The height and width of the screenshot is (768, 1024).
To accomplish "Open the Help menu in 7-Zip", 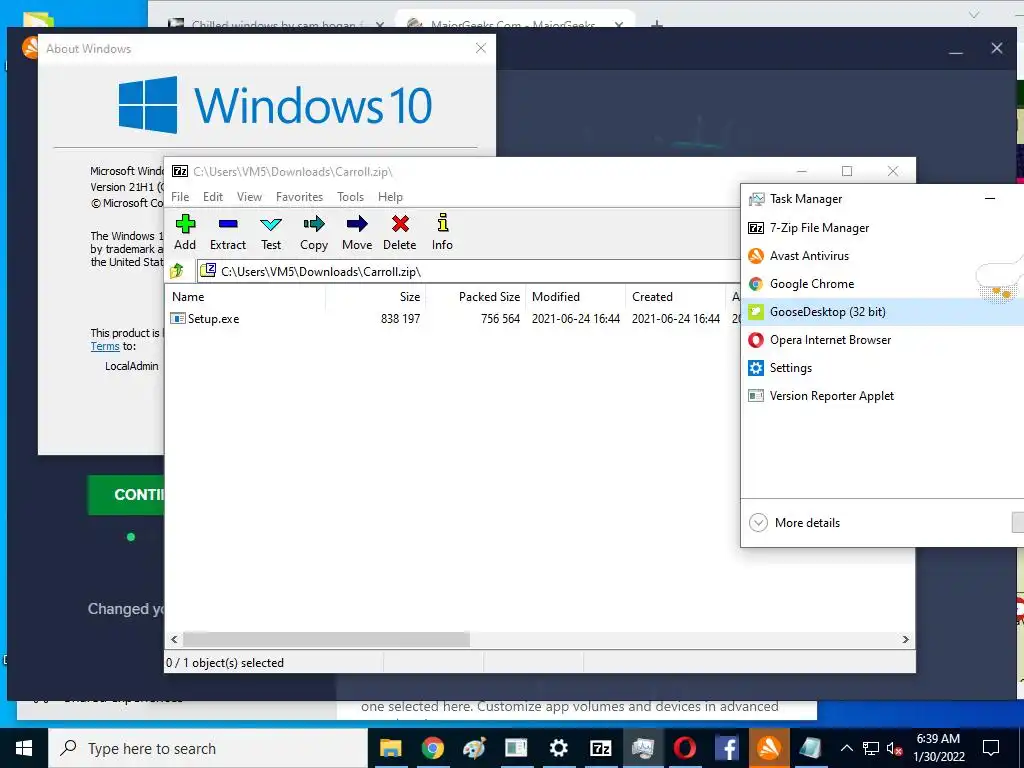I will coord(391,197).
